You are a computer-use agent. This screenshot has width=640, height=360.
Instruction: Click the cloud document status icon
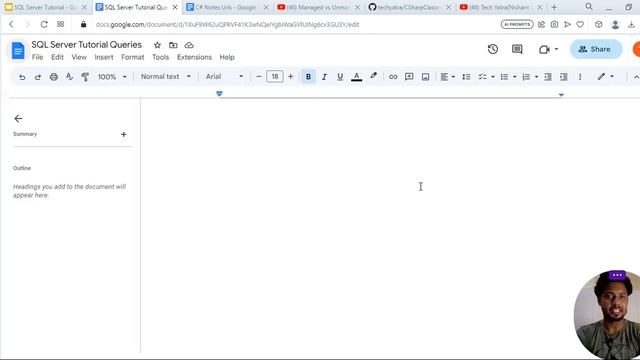point(189,45)
